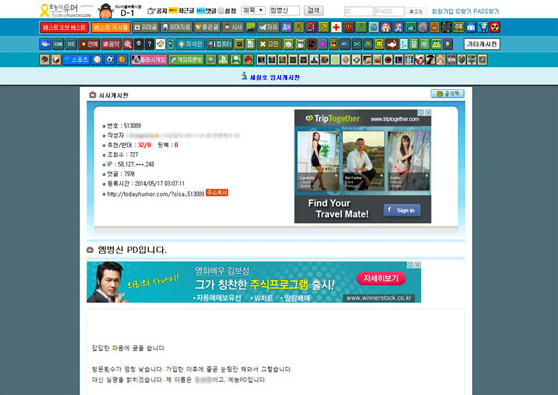
Task: Close the stock program banner ad
Action: pos(418,265)
